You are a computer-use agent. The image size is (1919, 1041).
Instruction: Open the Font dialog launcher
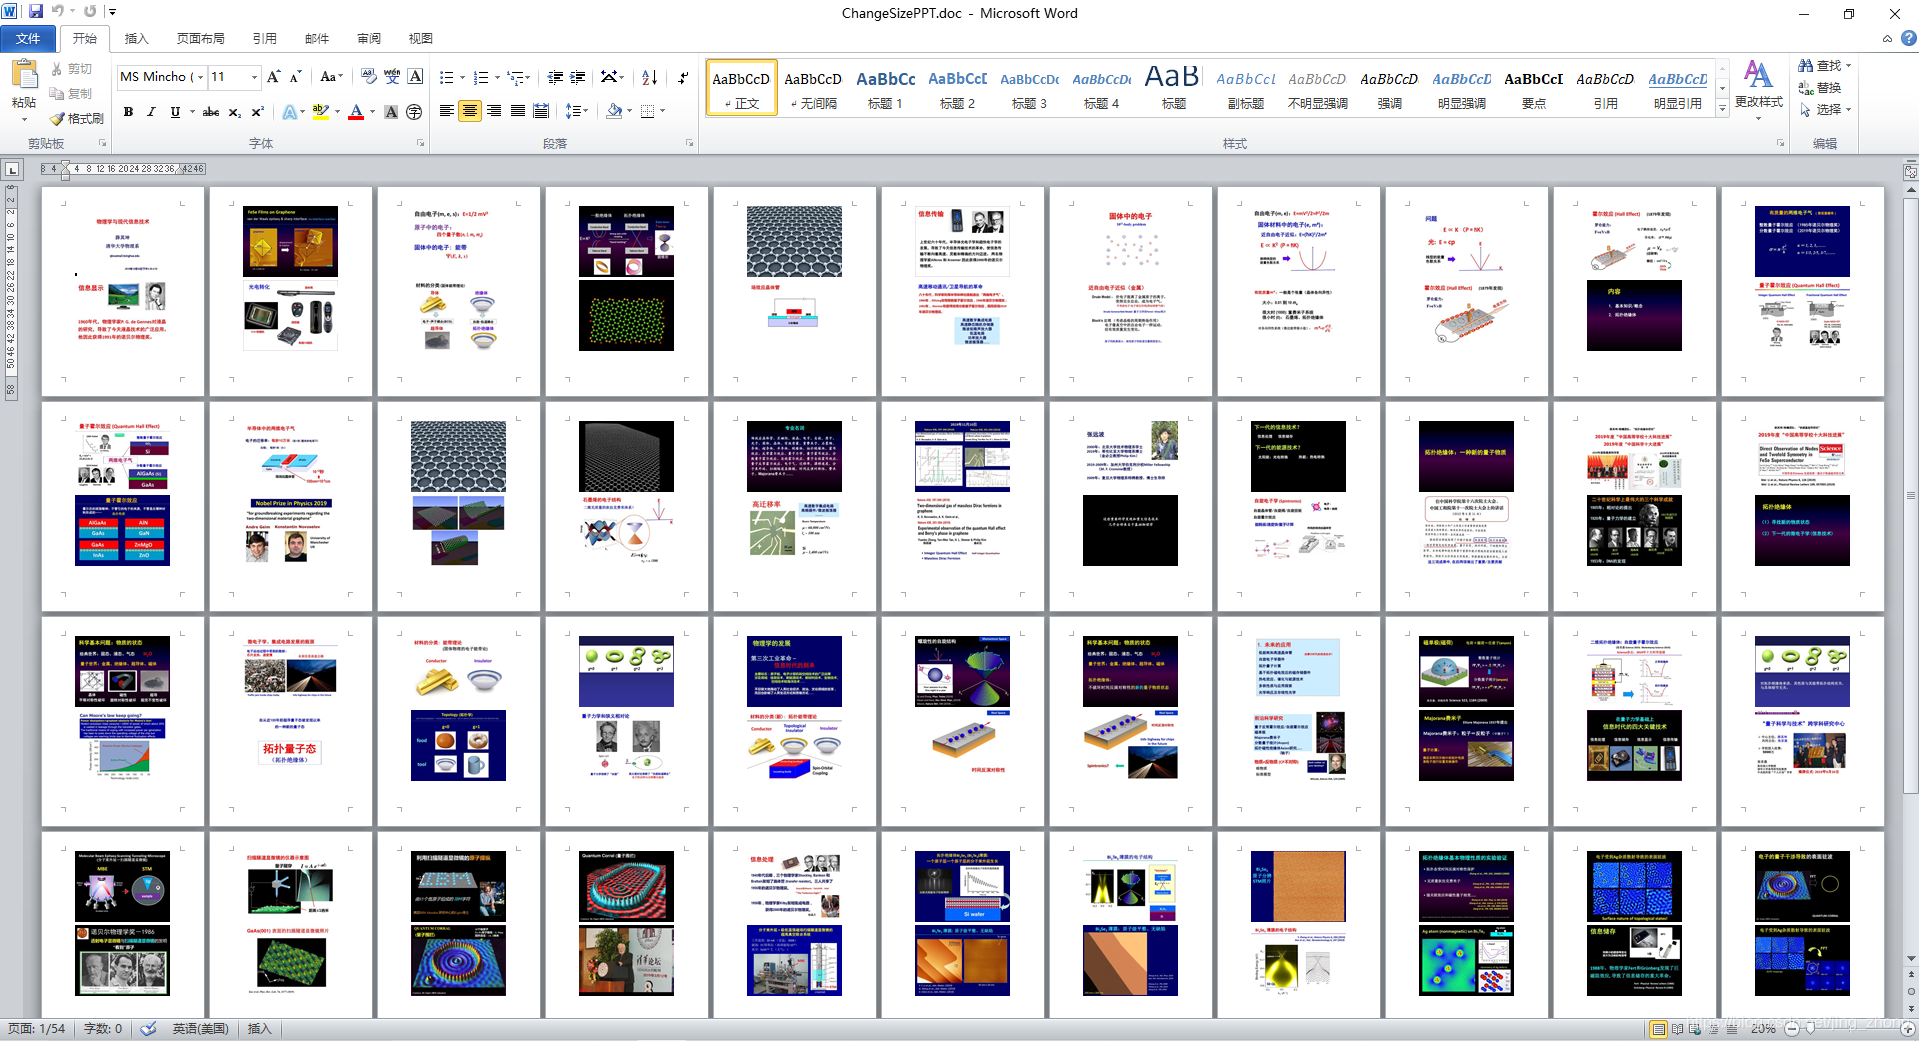pyautogui.click(x=420, y=144)
